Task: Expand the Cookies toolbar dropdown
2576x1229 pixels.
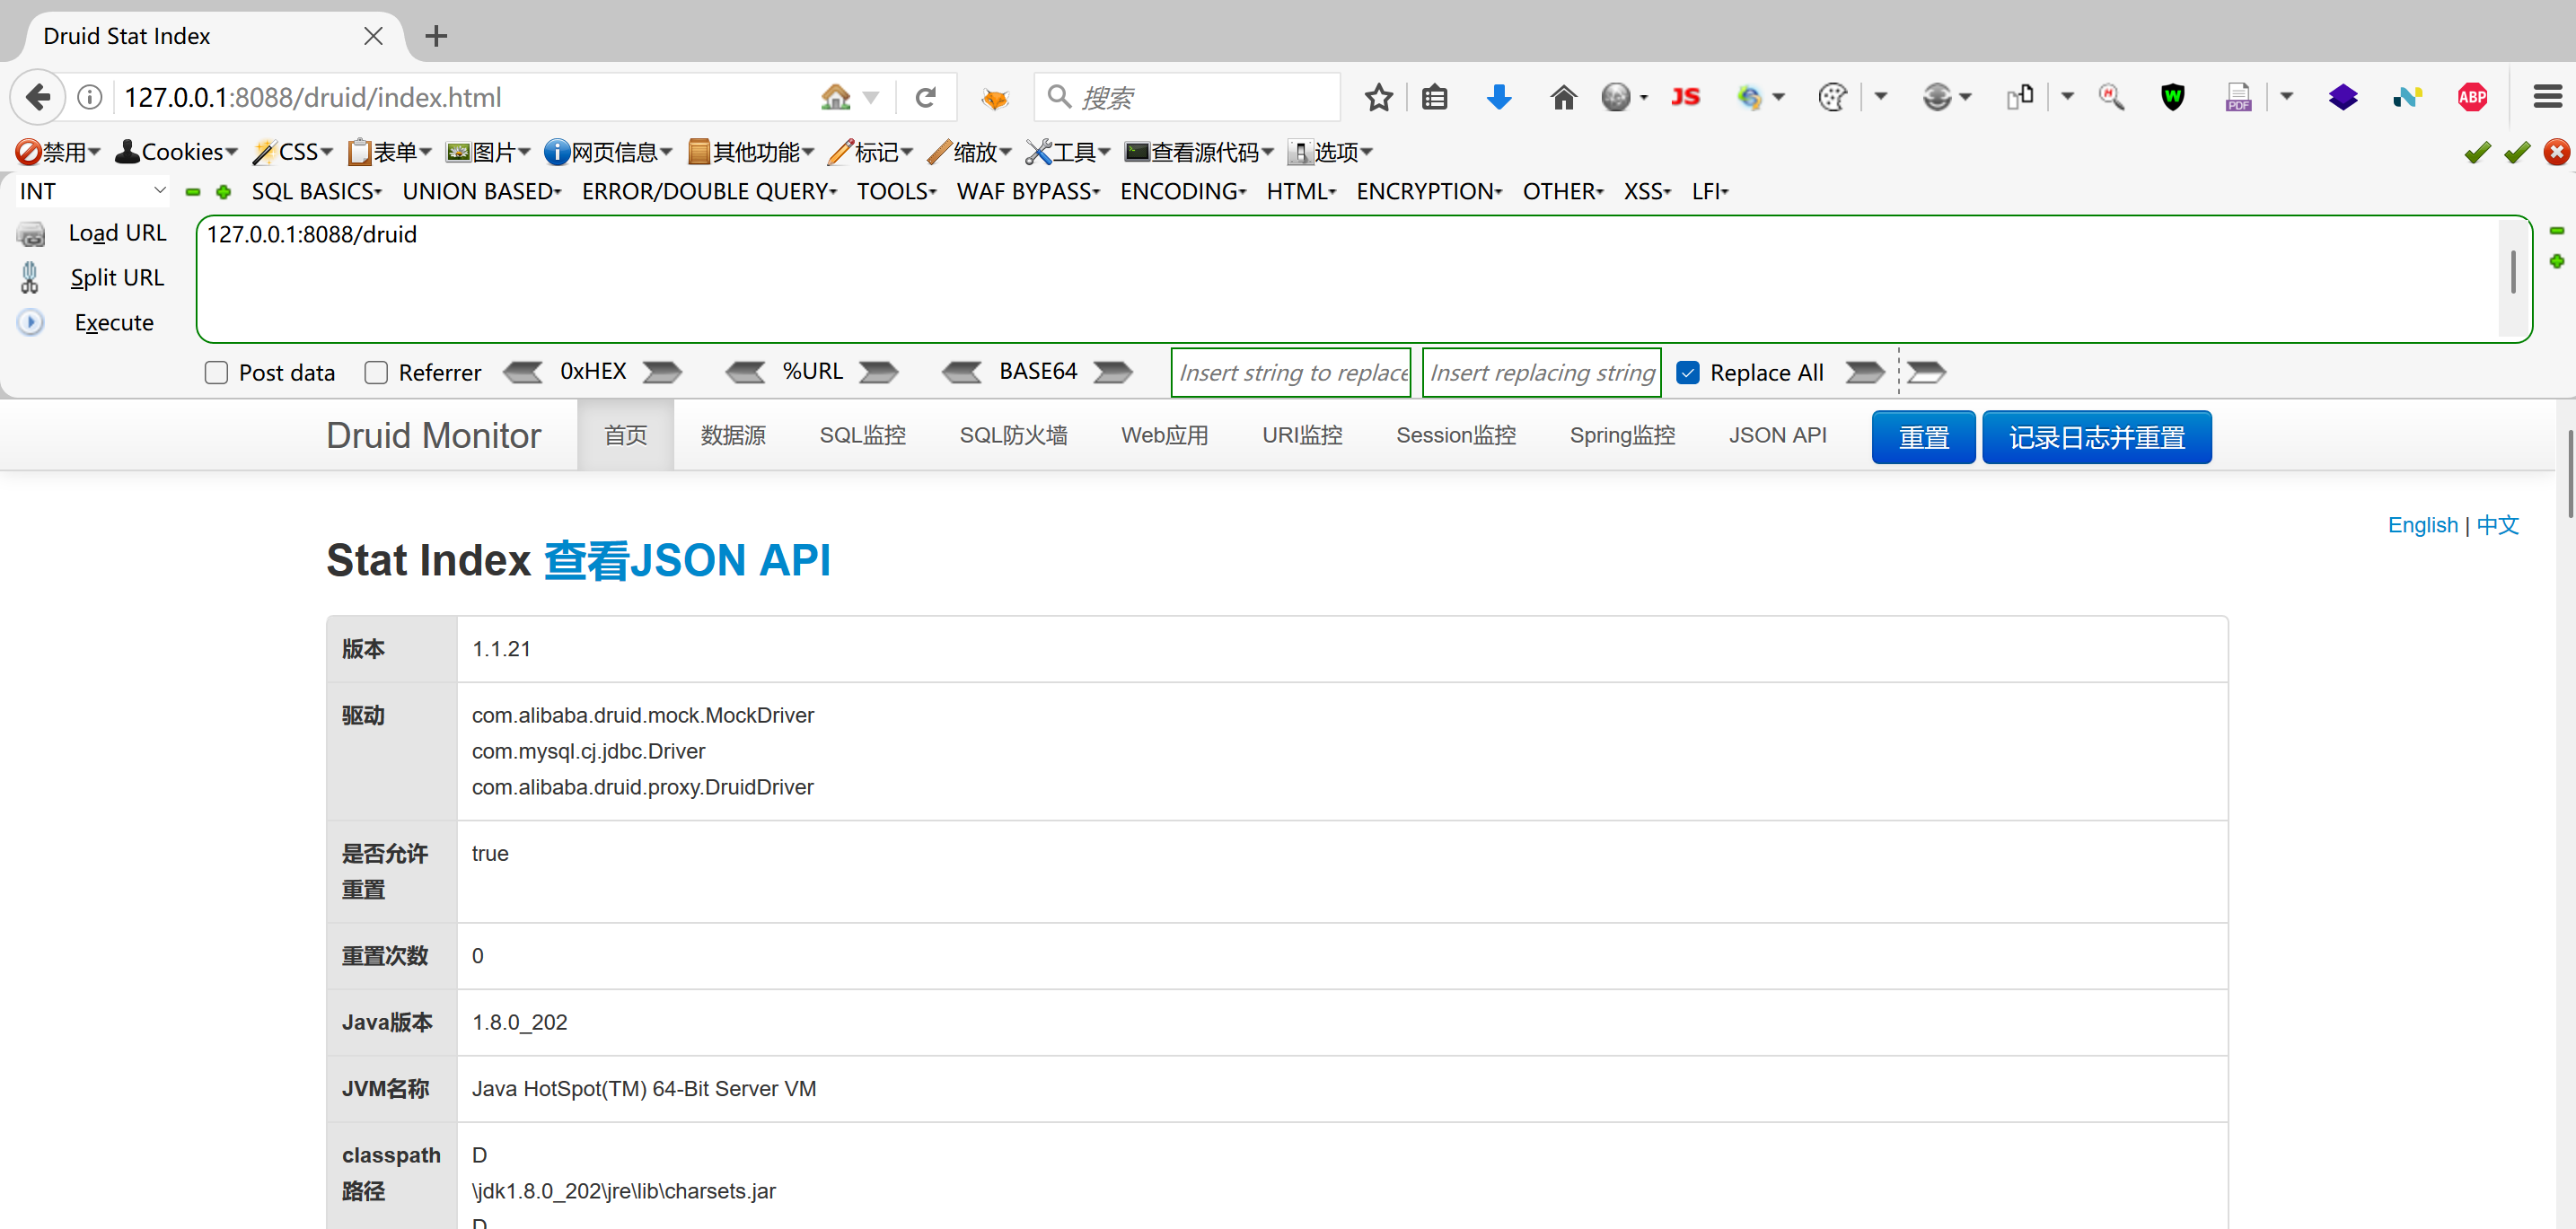Action: (177, 152)
